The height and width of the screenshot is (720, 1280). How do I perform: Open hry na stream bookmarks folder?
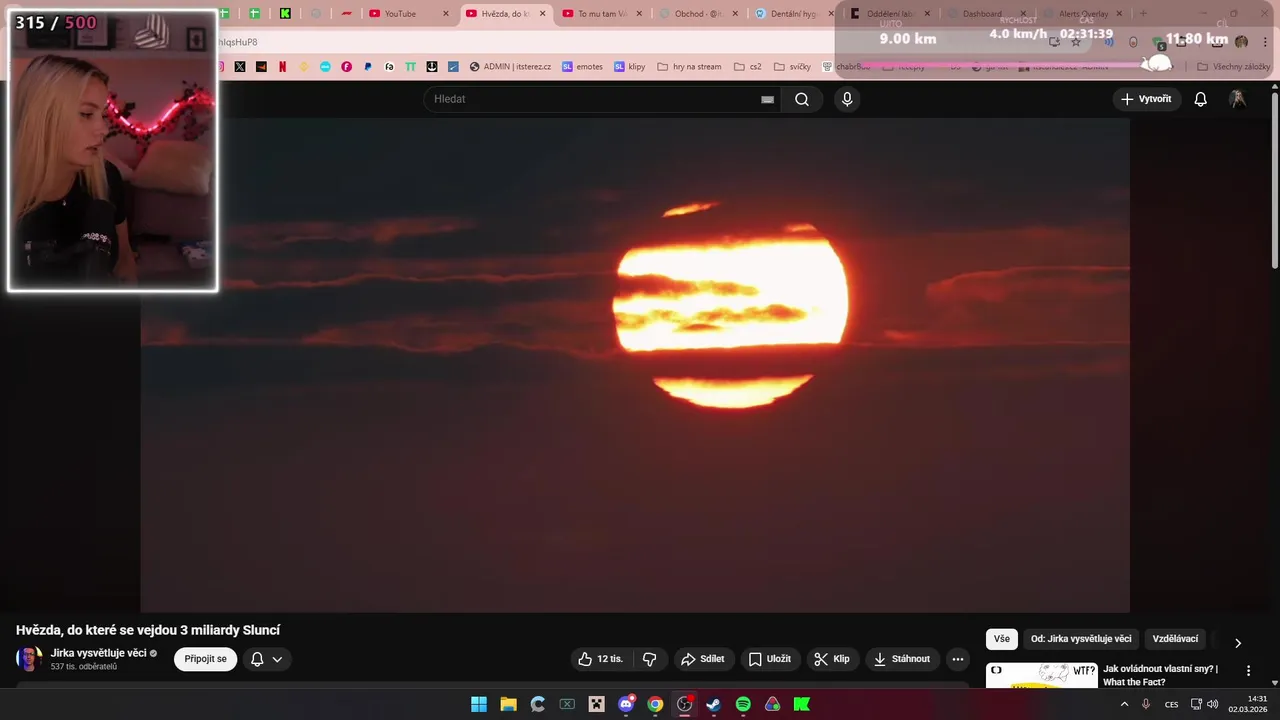click(x=689, y=67)
